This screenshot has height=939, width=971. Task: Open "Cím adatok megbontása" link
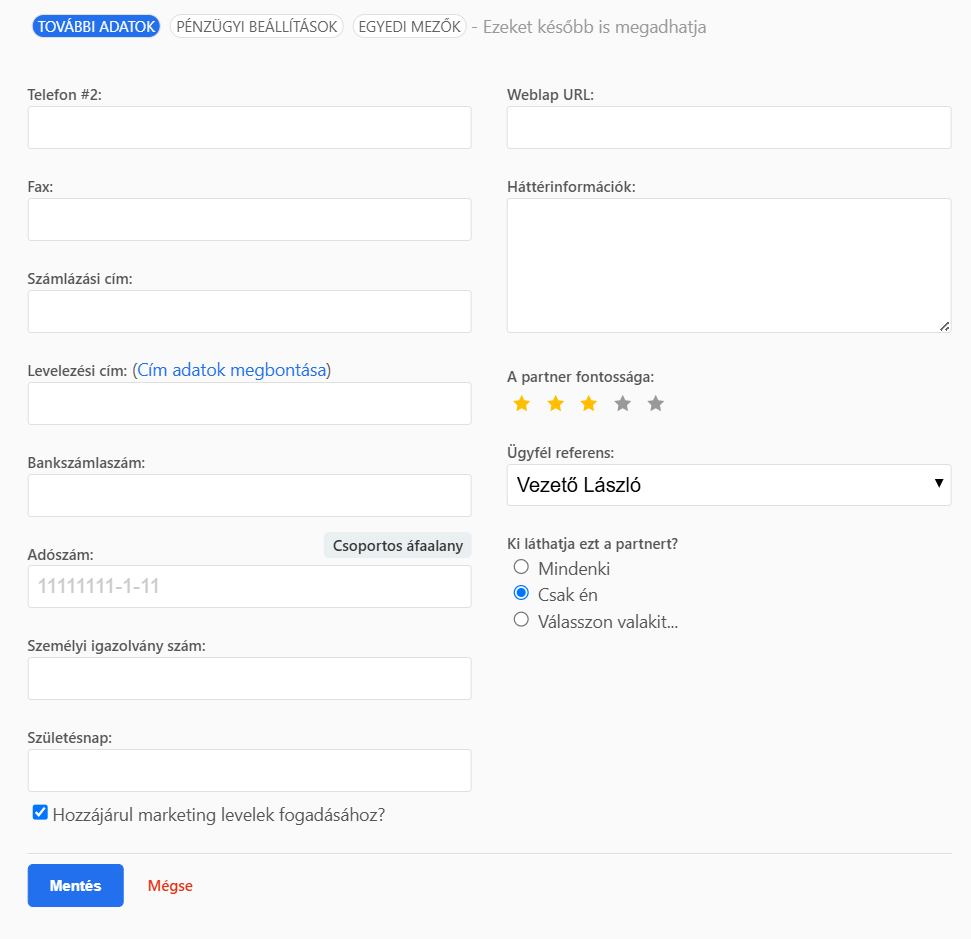(x=232, y=370)
